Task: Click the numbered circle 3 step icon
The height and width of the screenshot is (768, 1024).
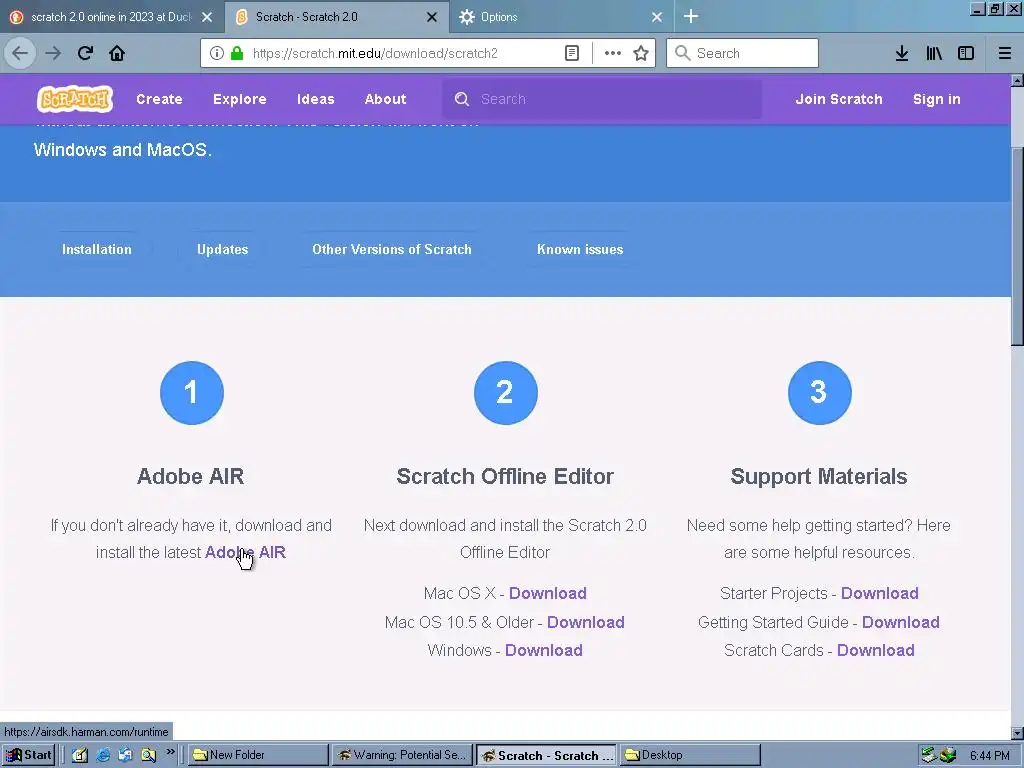Action: tap(820, 392)
